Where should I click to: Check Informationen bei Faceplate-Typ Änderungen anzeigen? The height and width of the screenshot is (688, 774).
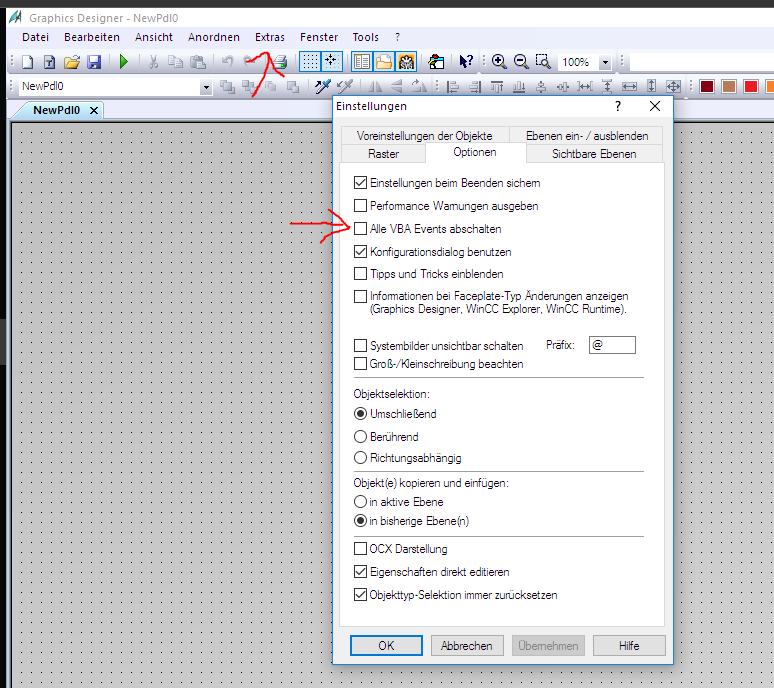[x=360, y=296]
